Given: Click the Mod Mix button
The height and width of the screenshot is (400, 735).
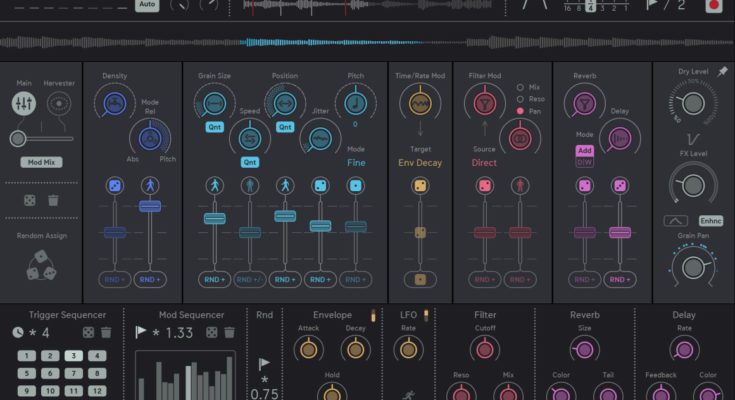Looking at the screenshot, I should tap(40, 161).
